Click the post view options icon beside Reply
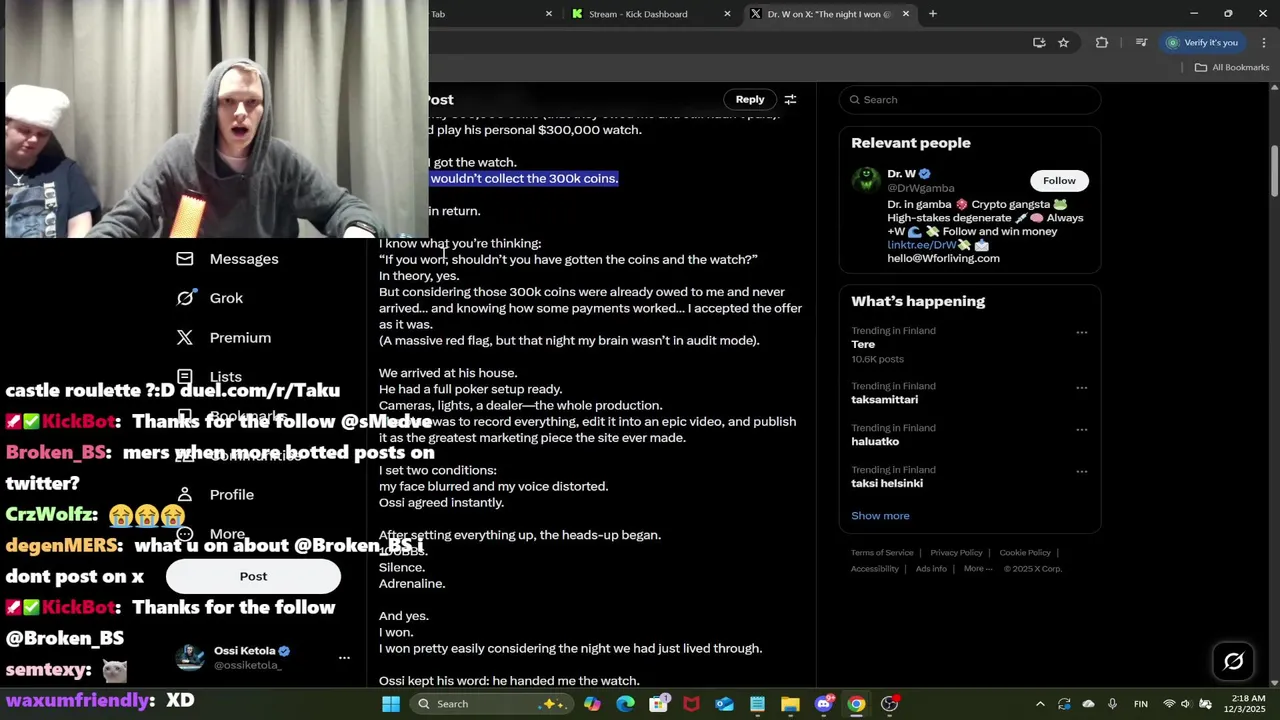 (790, 100)
